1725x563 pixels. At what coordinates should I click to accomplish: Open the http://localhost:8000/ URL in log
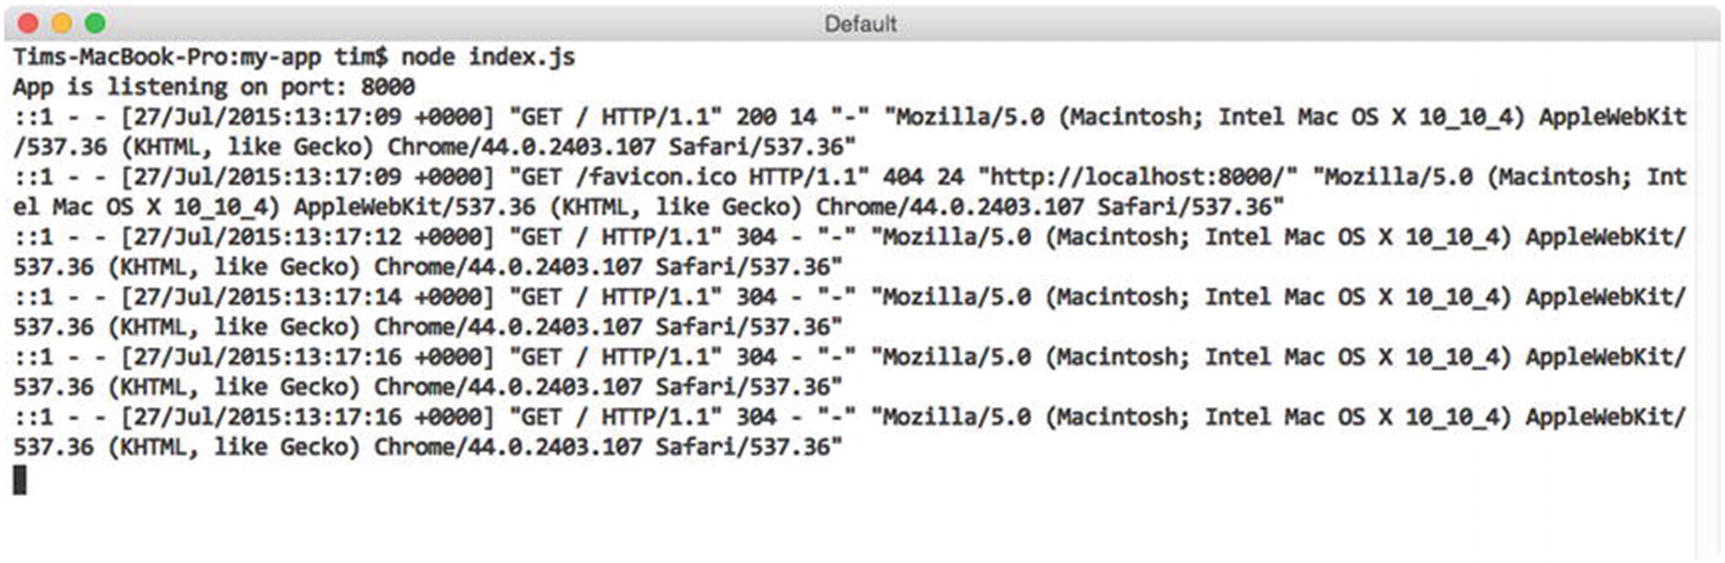pyautogui.click(x=1137, y=177)
